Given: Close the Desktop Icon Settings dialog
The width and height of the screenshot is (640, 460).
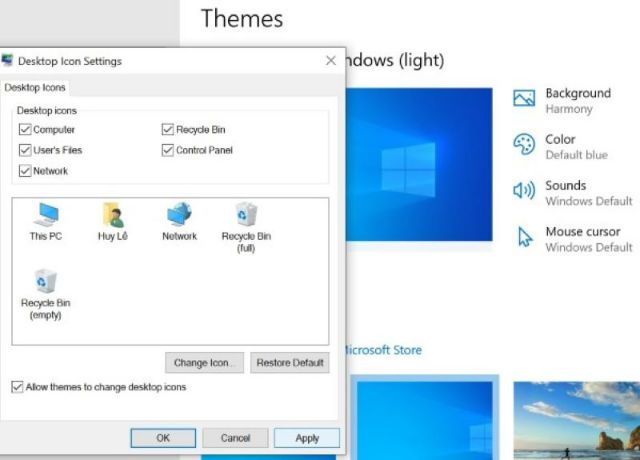Looking at the screenshot, I should [331, 61].
